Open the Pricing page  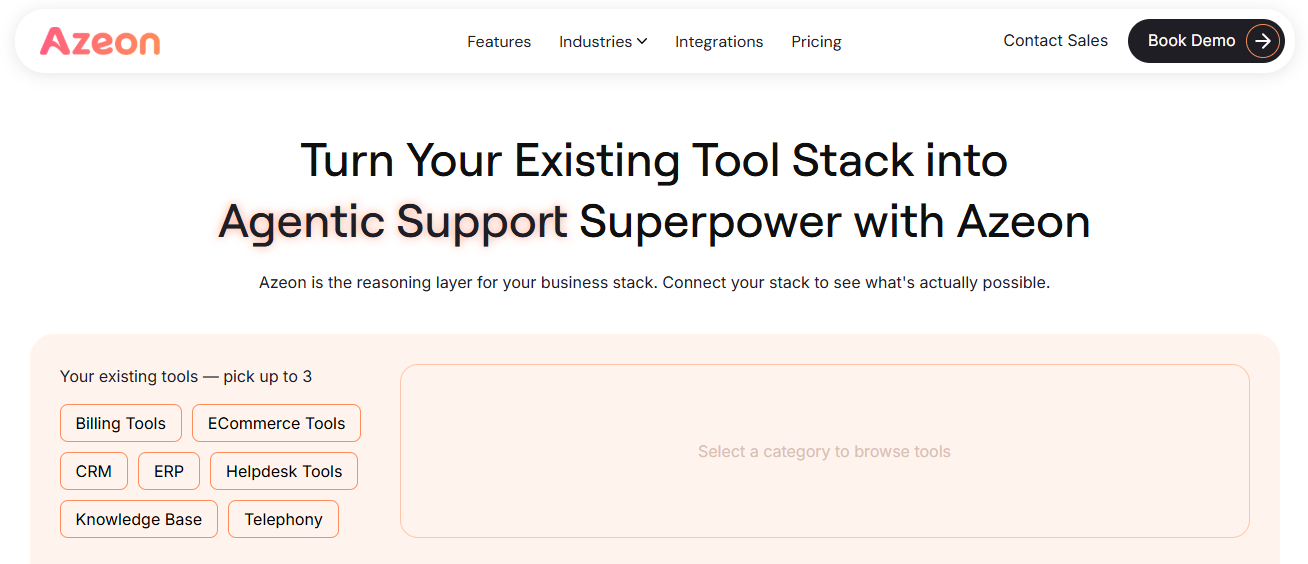point(816,42)
